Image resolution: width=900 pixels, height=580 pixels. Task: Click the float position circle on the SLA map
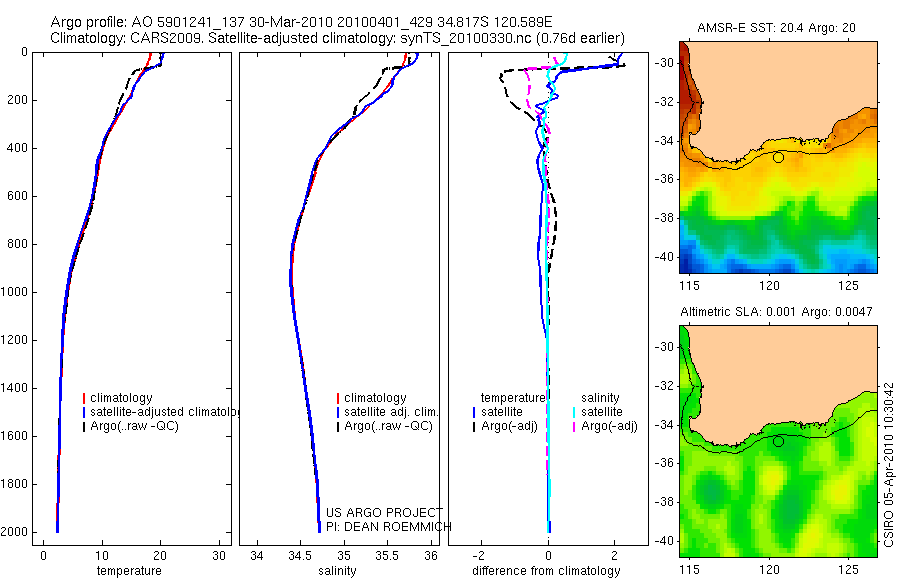click(778, 442)
